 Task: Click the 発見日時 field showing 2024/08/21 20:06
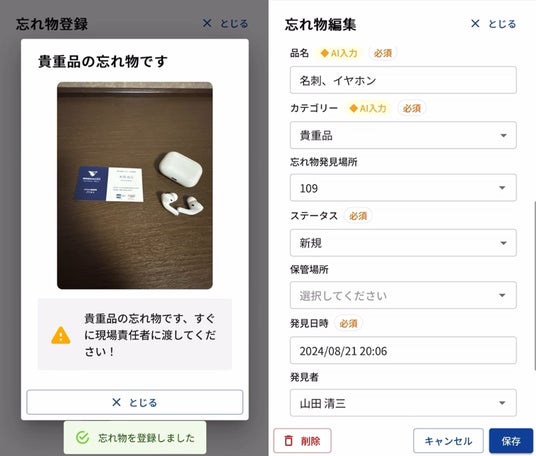pyautogui.click(x=403, y=350)
